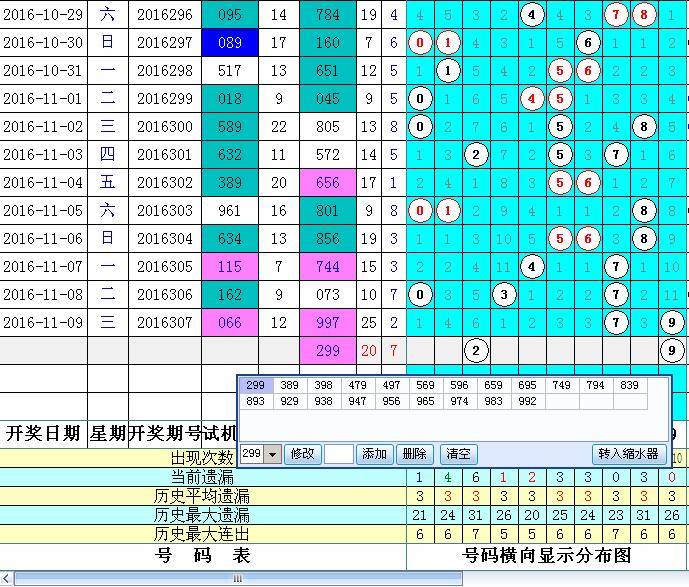Click circled 9 in the prediction row

pyautogui.click(x=671, y=351)
